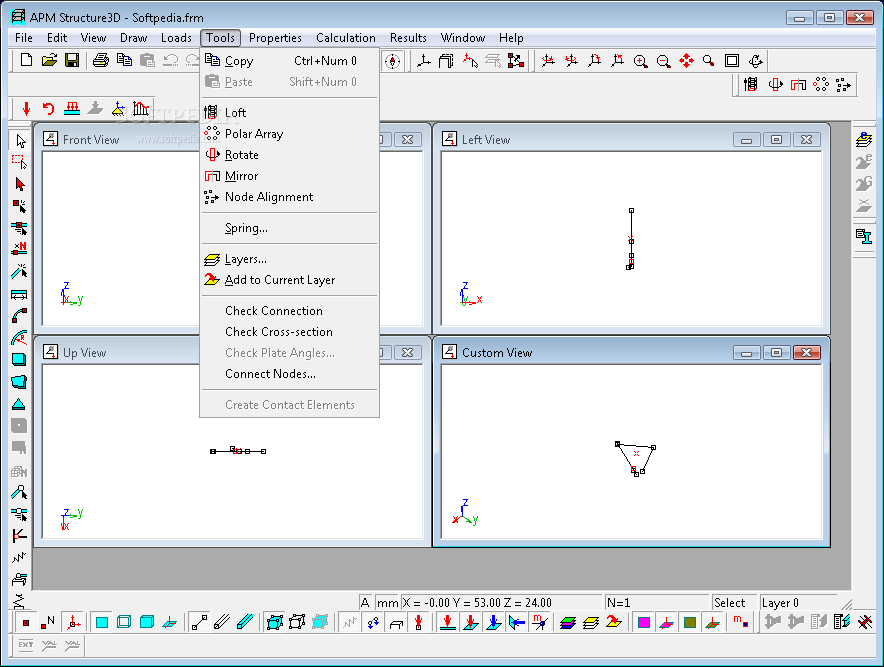Click the Front View title icon
The image size is (884, 667).
51,139
